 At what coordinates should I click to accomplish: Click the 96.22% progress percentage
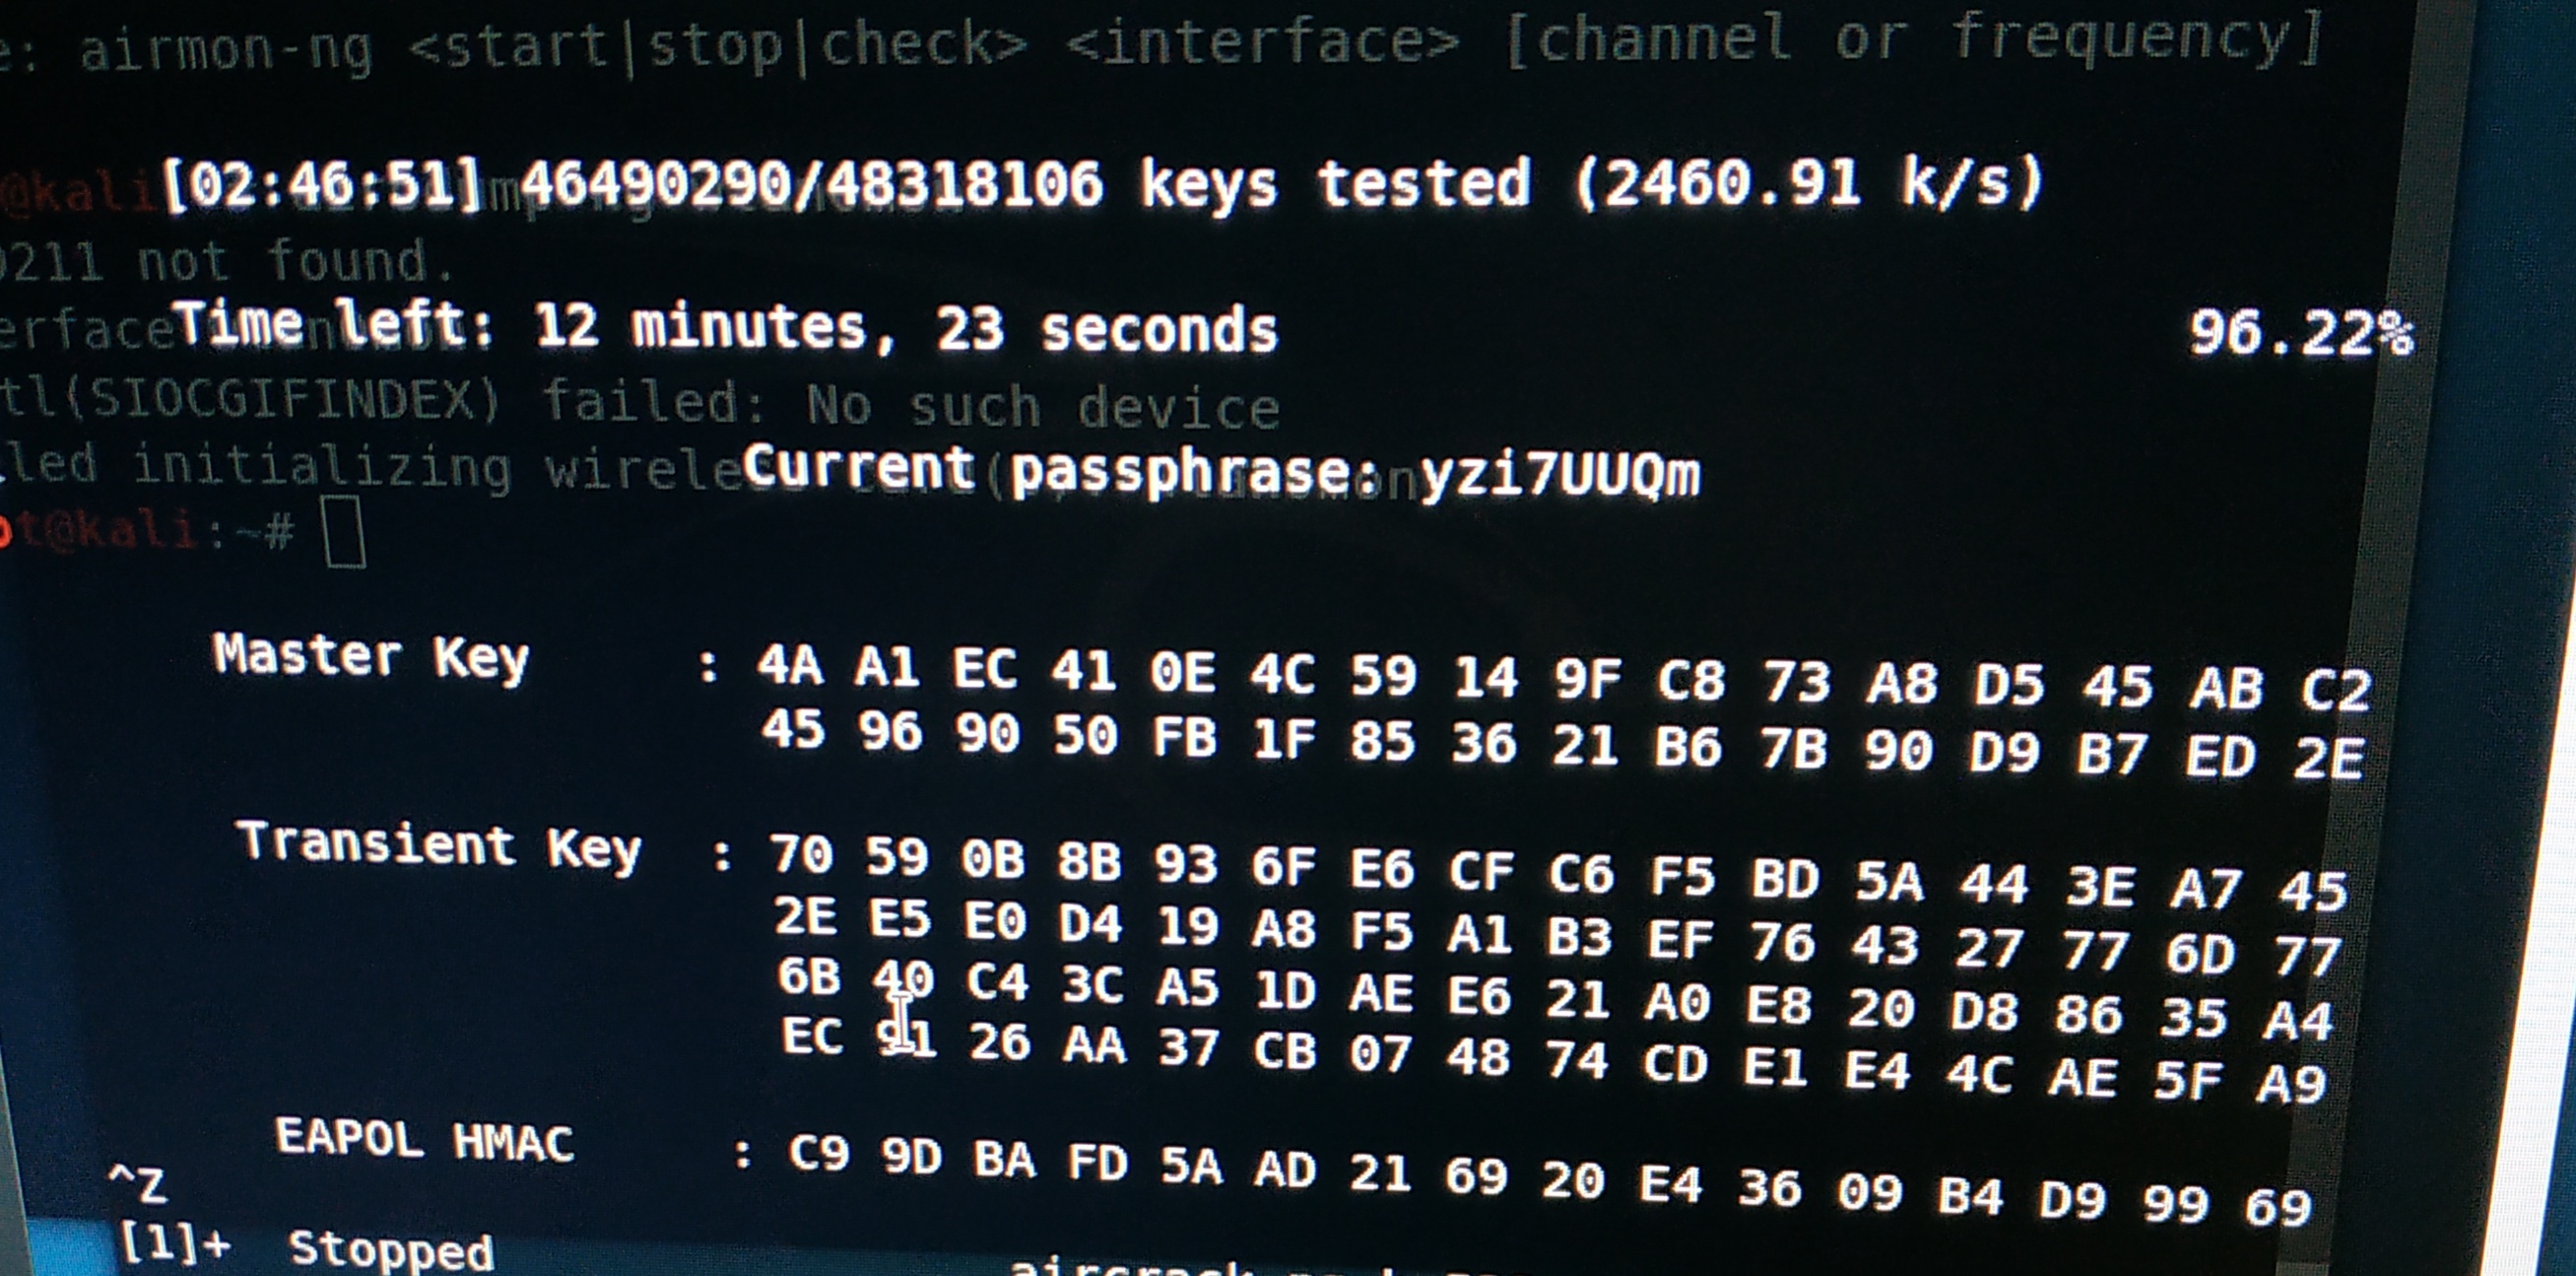[2300, 333]
